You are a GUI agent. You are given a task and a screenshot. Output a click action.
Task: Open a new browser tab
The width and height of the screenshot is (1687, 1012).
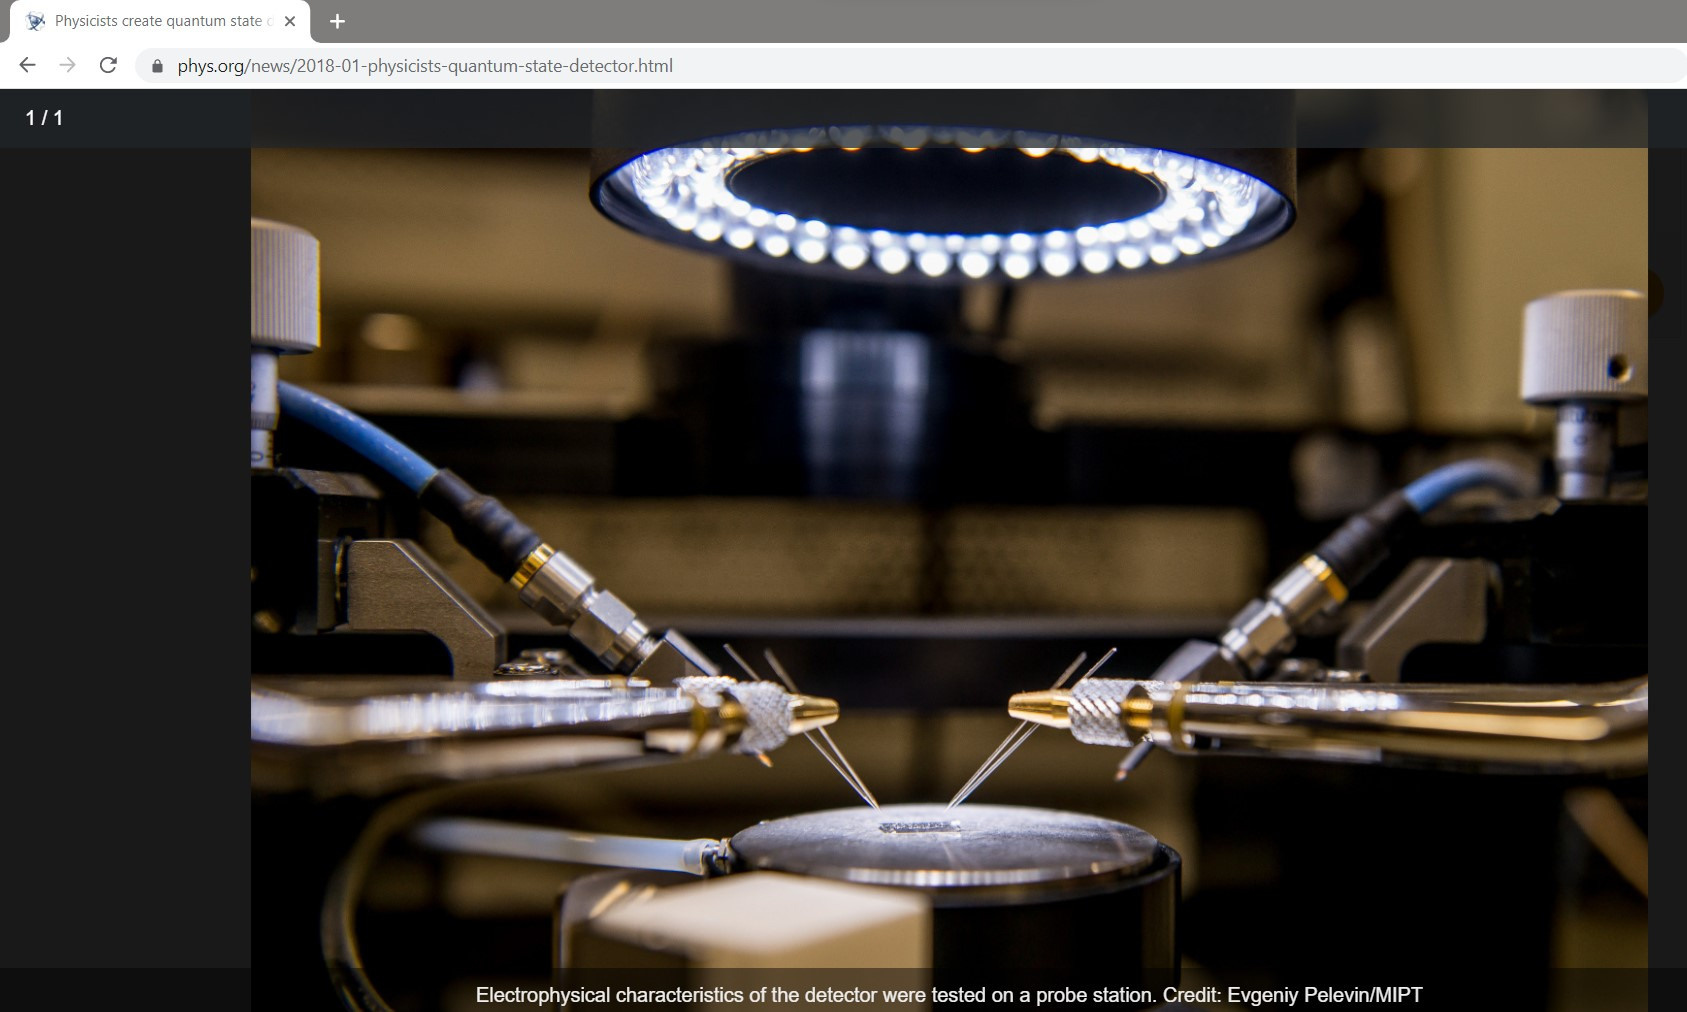(x=337, y=21)
